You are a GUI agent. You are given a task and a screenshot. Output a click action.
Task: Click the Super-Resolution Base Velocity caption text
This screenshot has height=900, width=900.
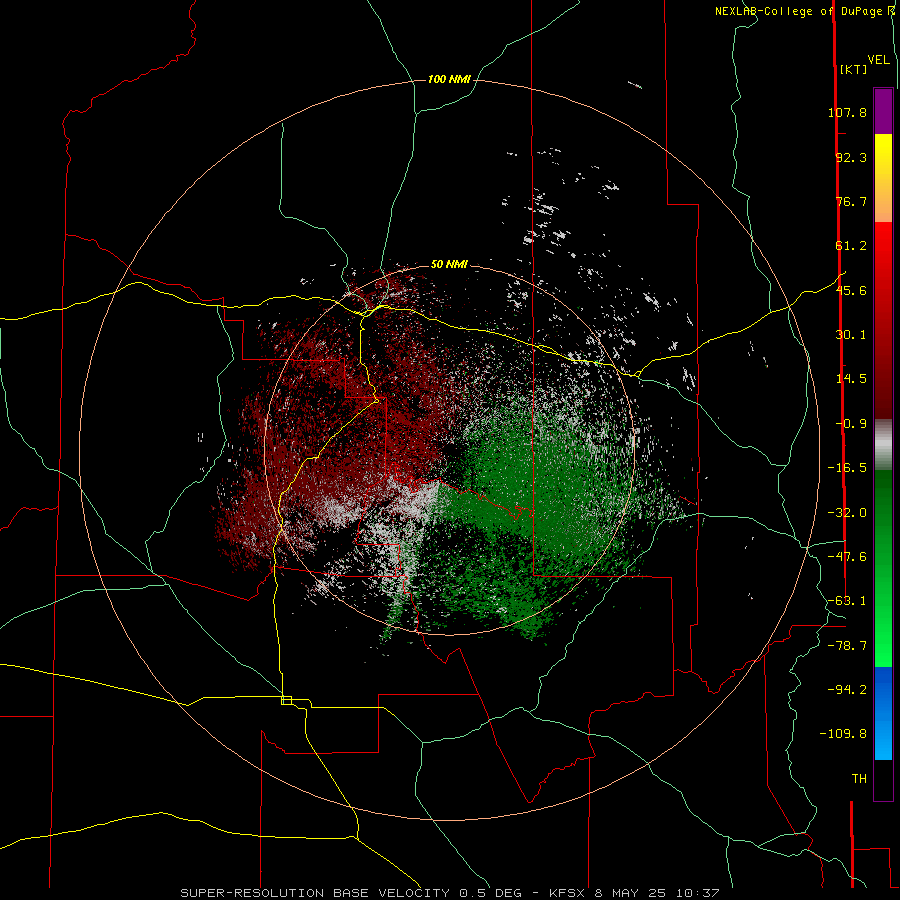tap(449, 893)
